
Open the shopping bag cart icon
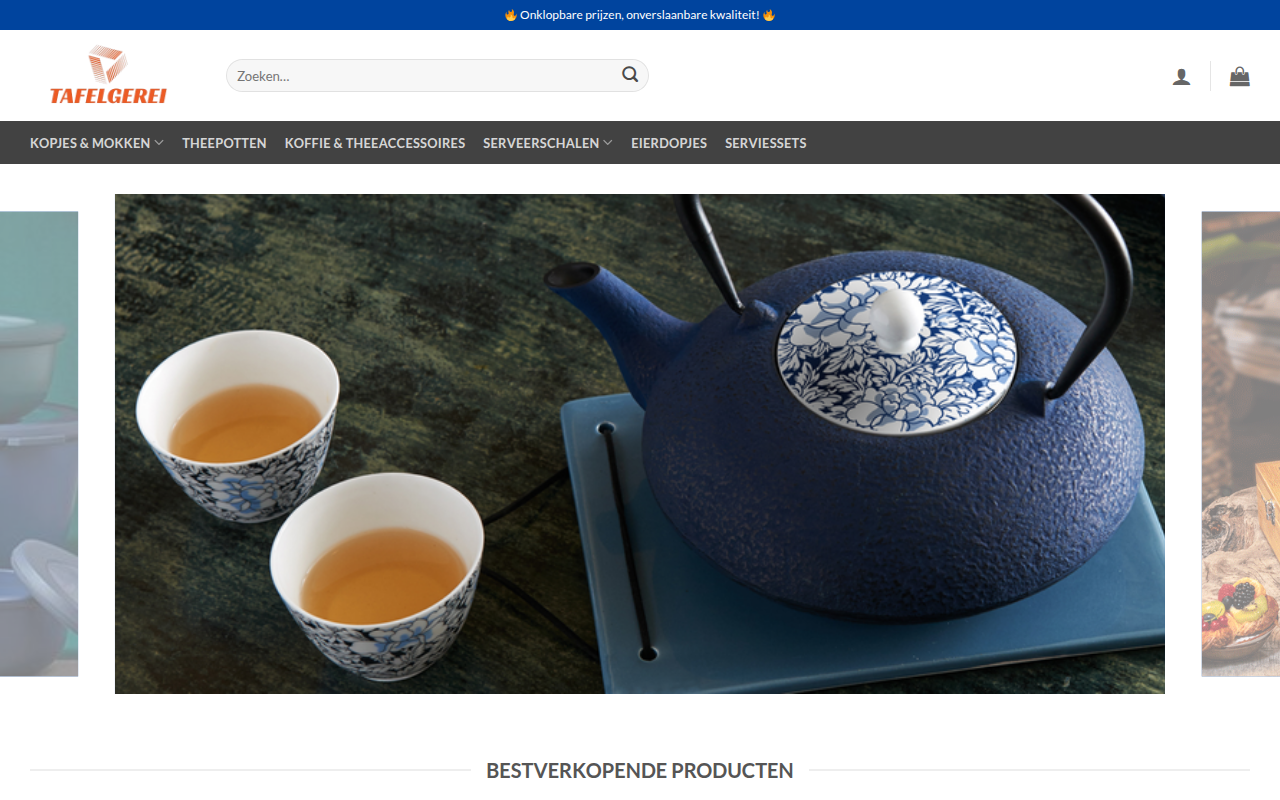pos(1240,76)
